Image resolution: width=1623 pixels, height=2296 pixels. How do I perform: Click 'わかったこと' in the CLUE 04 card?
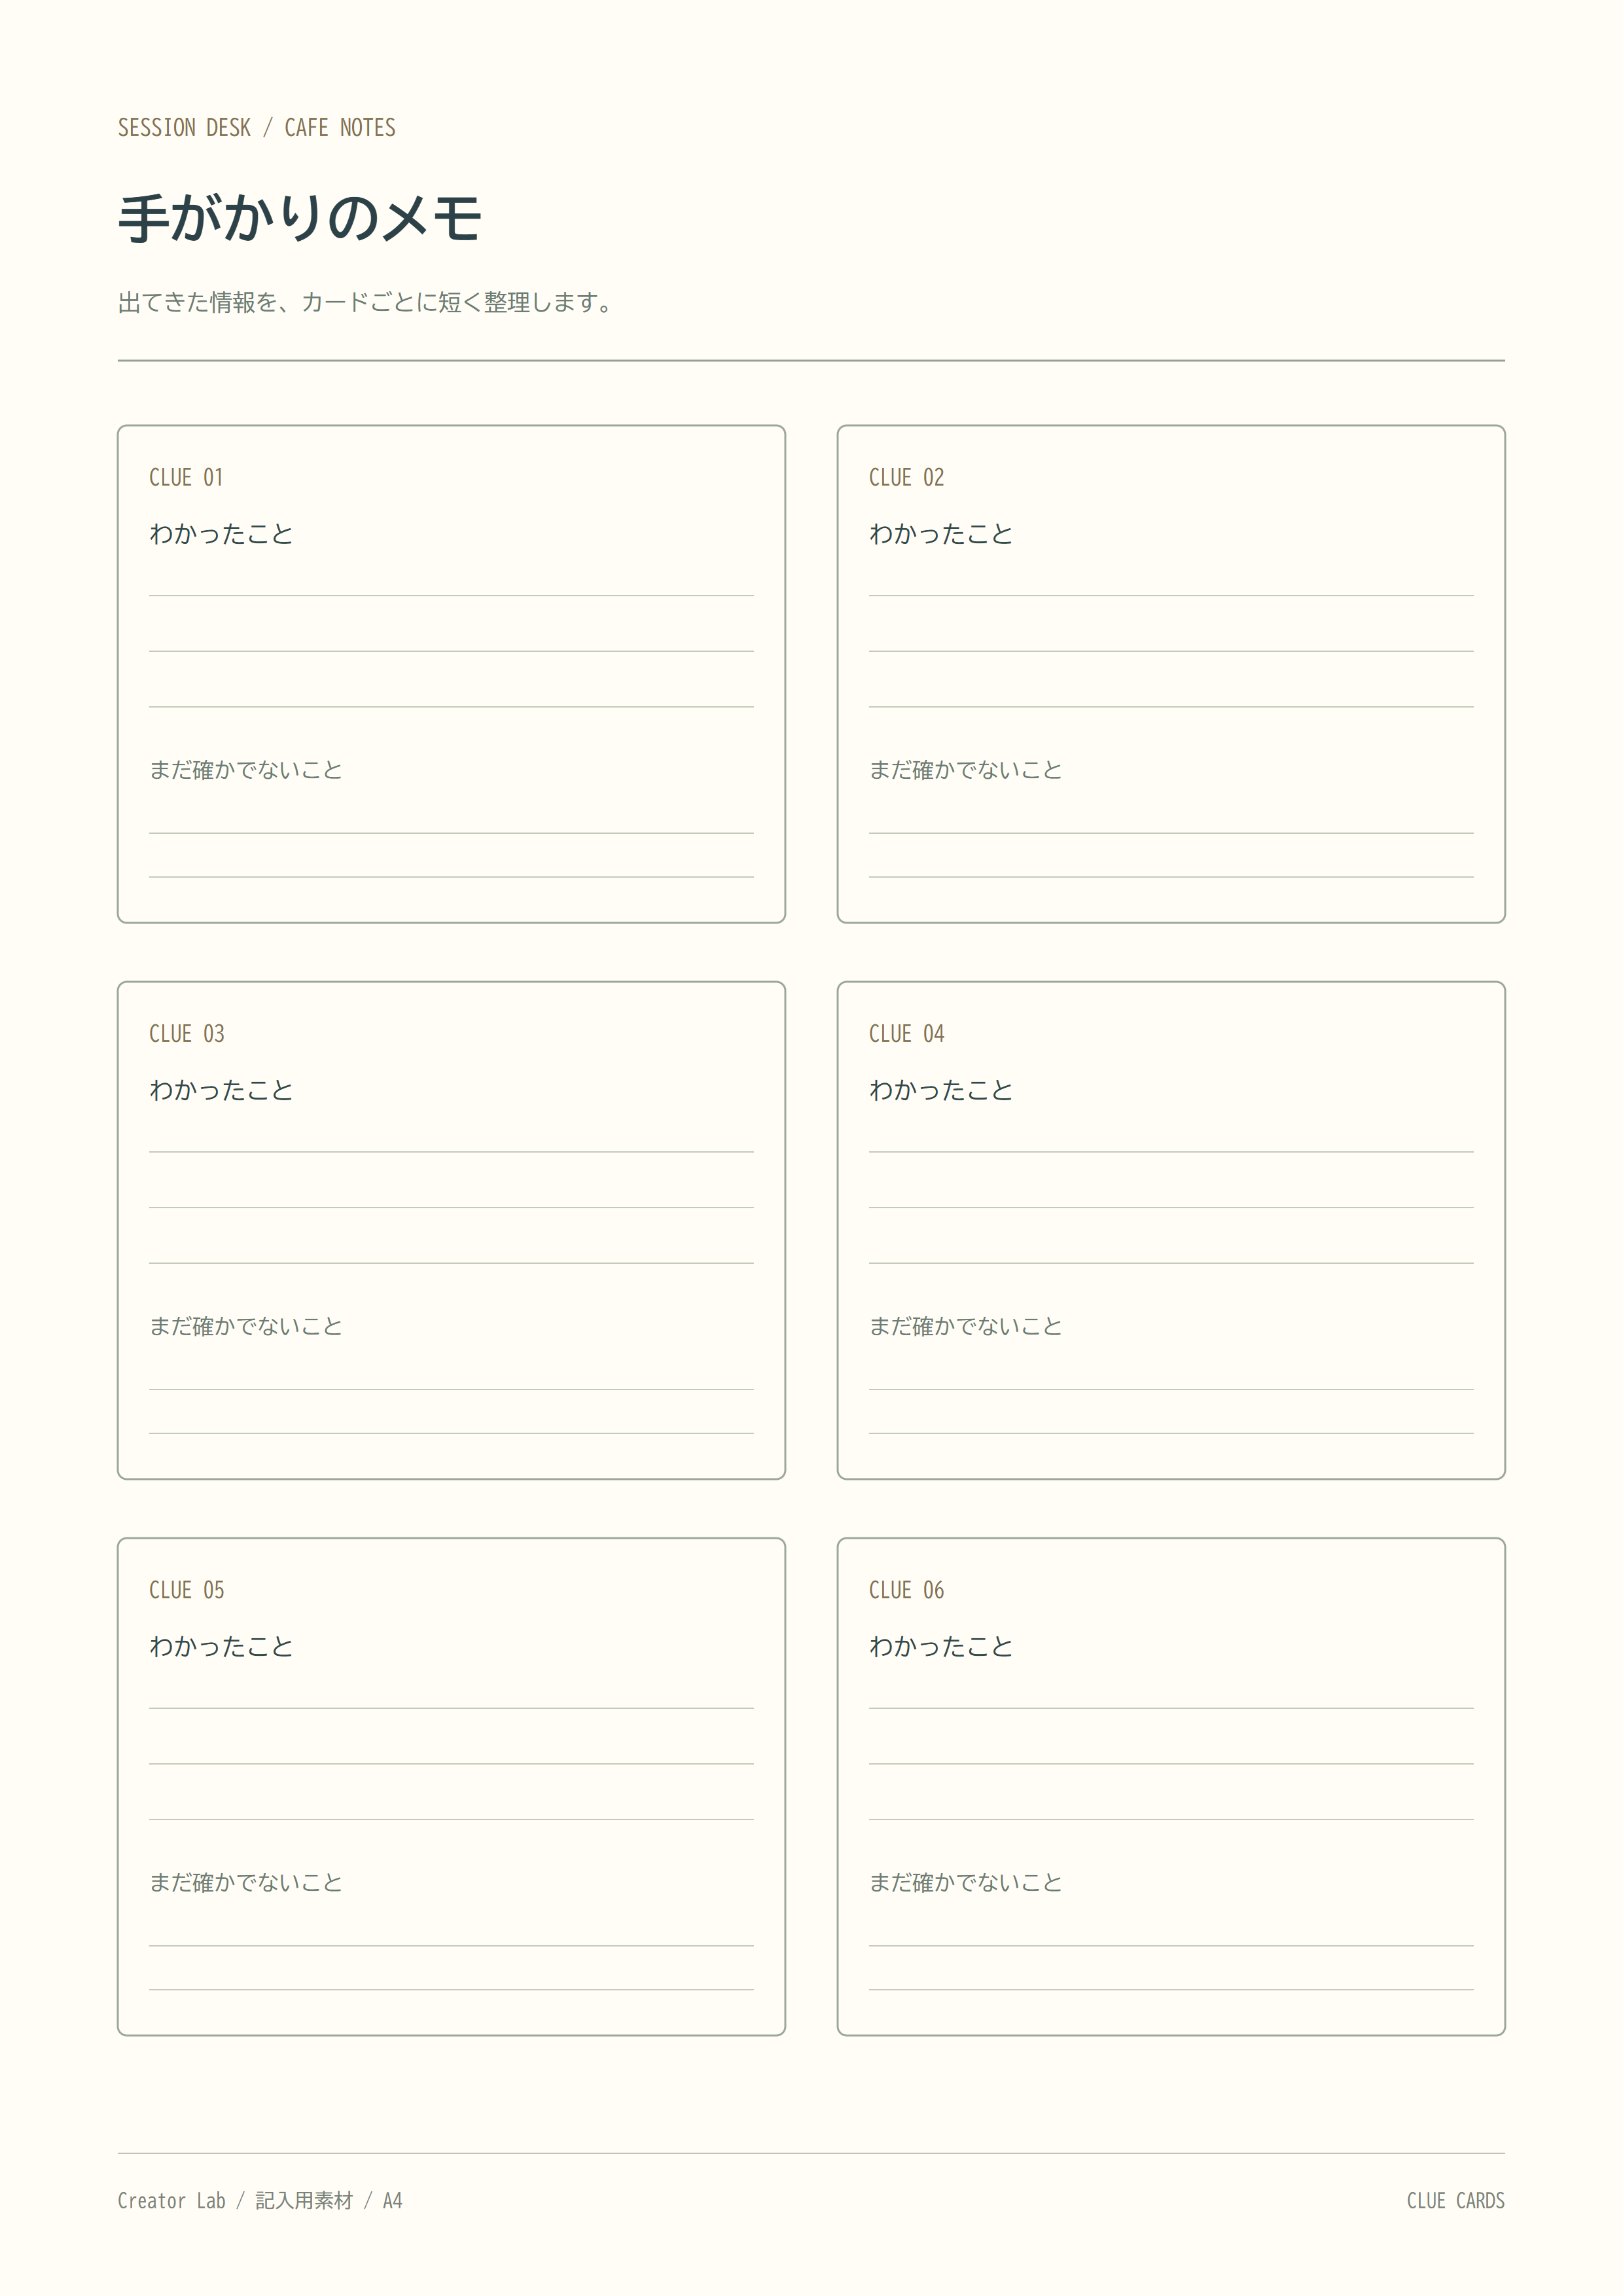941,1090
